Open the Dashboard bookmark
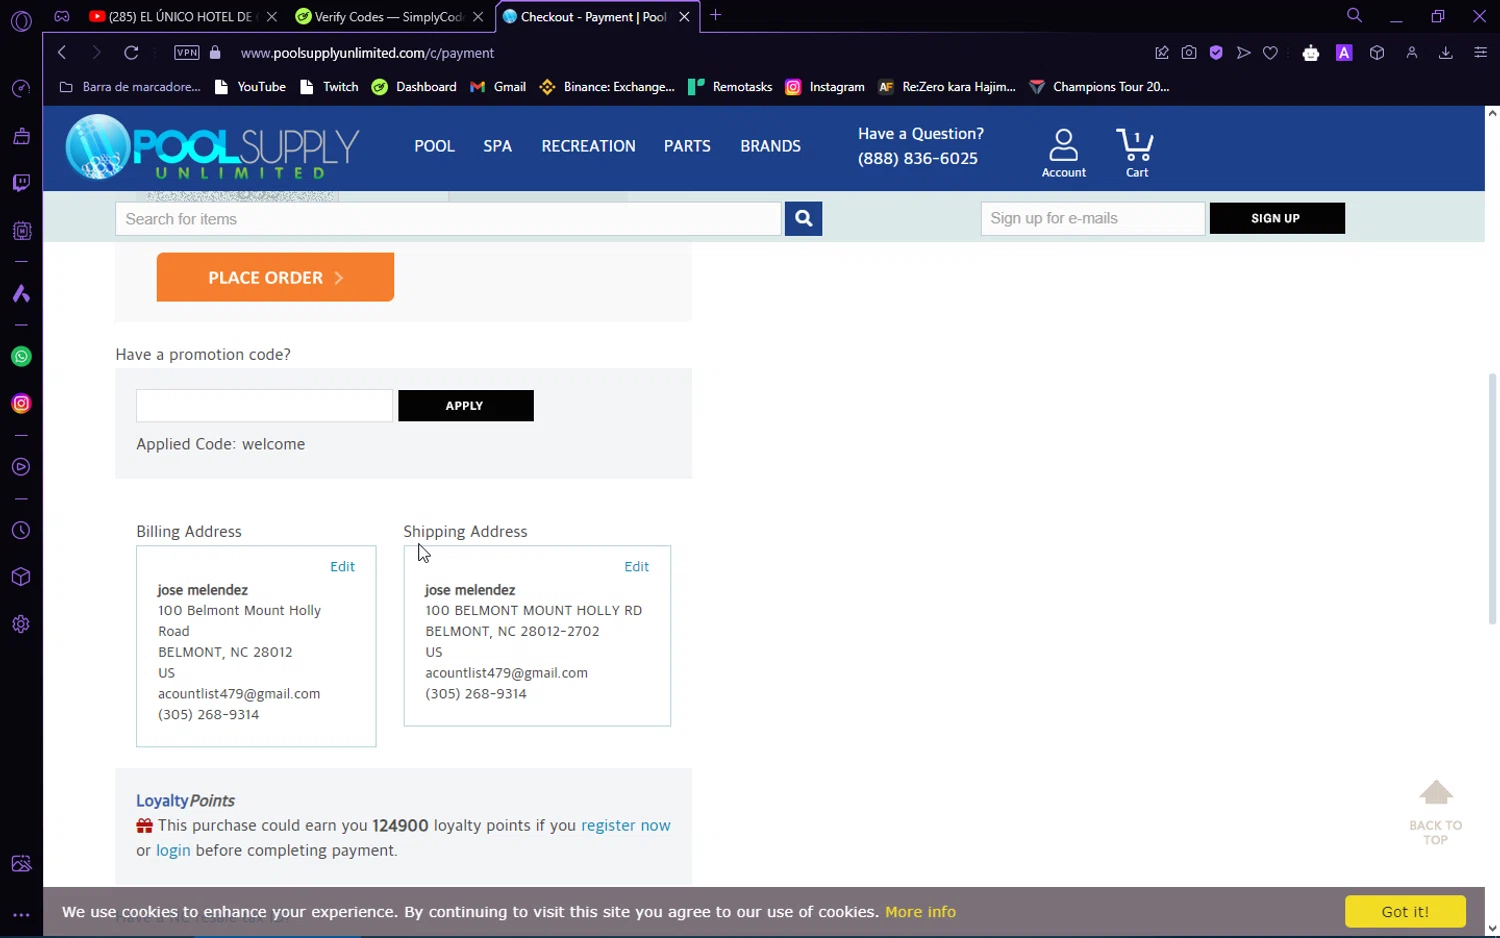The height and width of the screenshot is (938, 1500). [x=414, y=87]
